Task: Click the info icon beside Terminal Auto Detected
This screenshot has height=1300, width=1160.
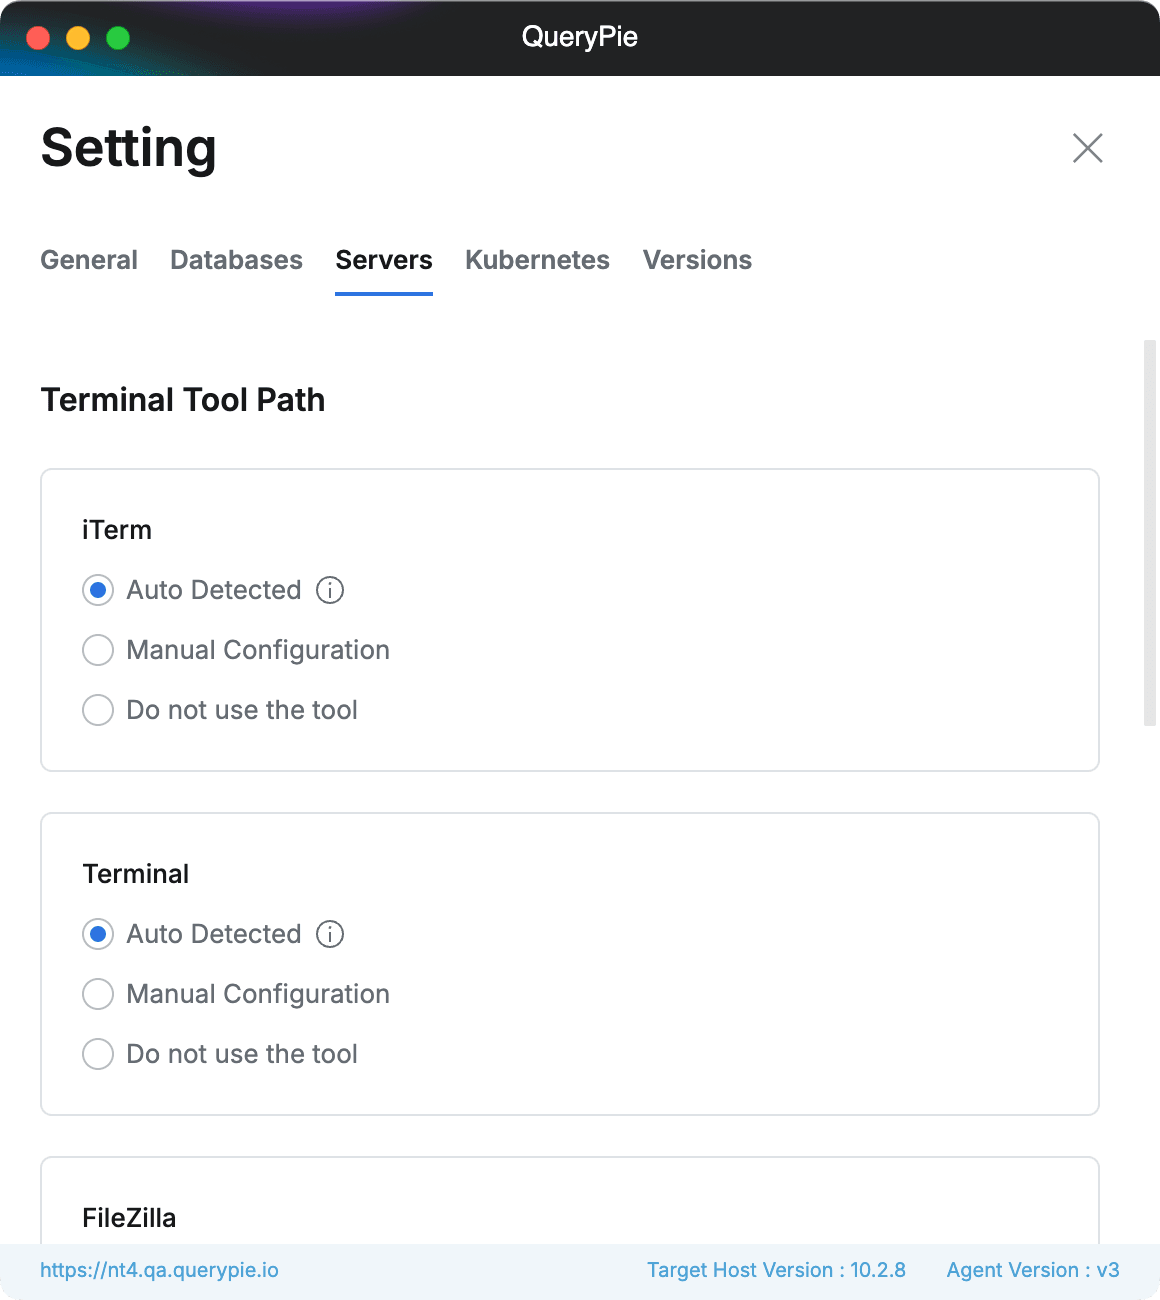Action: point(330,934)
